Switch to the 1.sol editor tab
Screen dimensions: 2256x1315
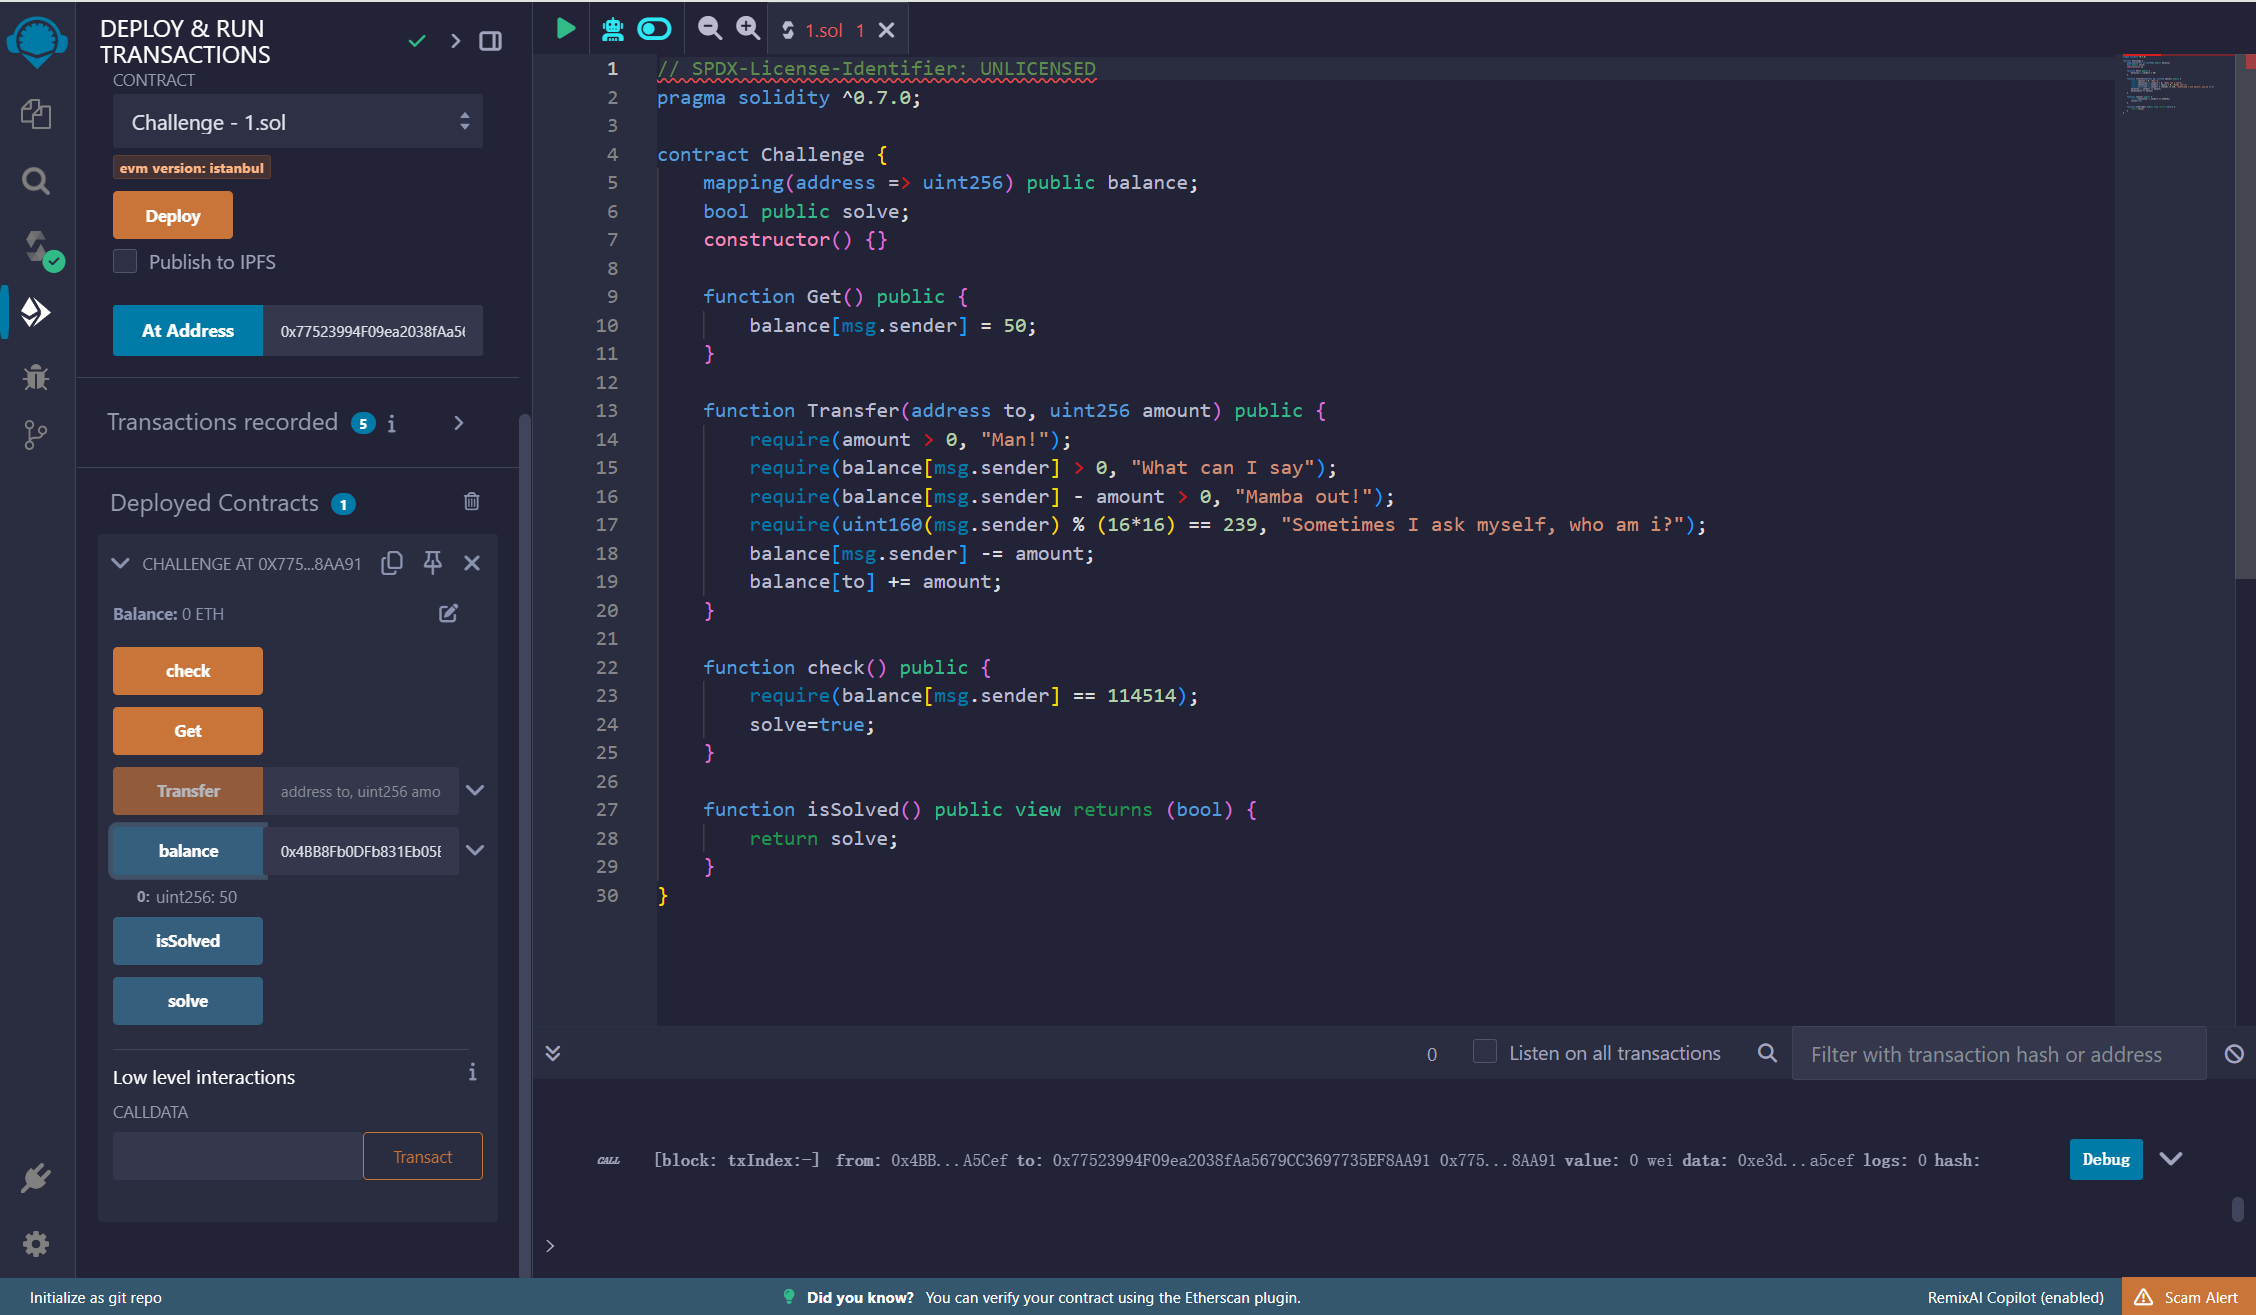(x=826, y=30)
